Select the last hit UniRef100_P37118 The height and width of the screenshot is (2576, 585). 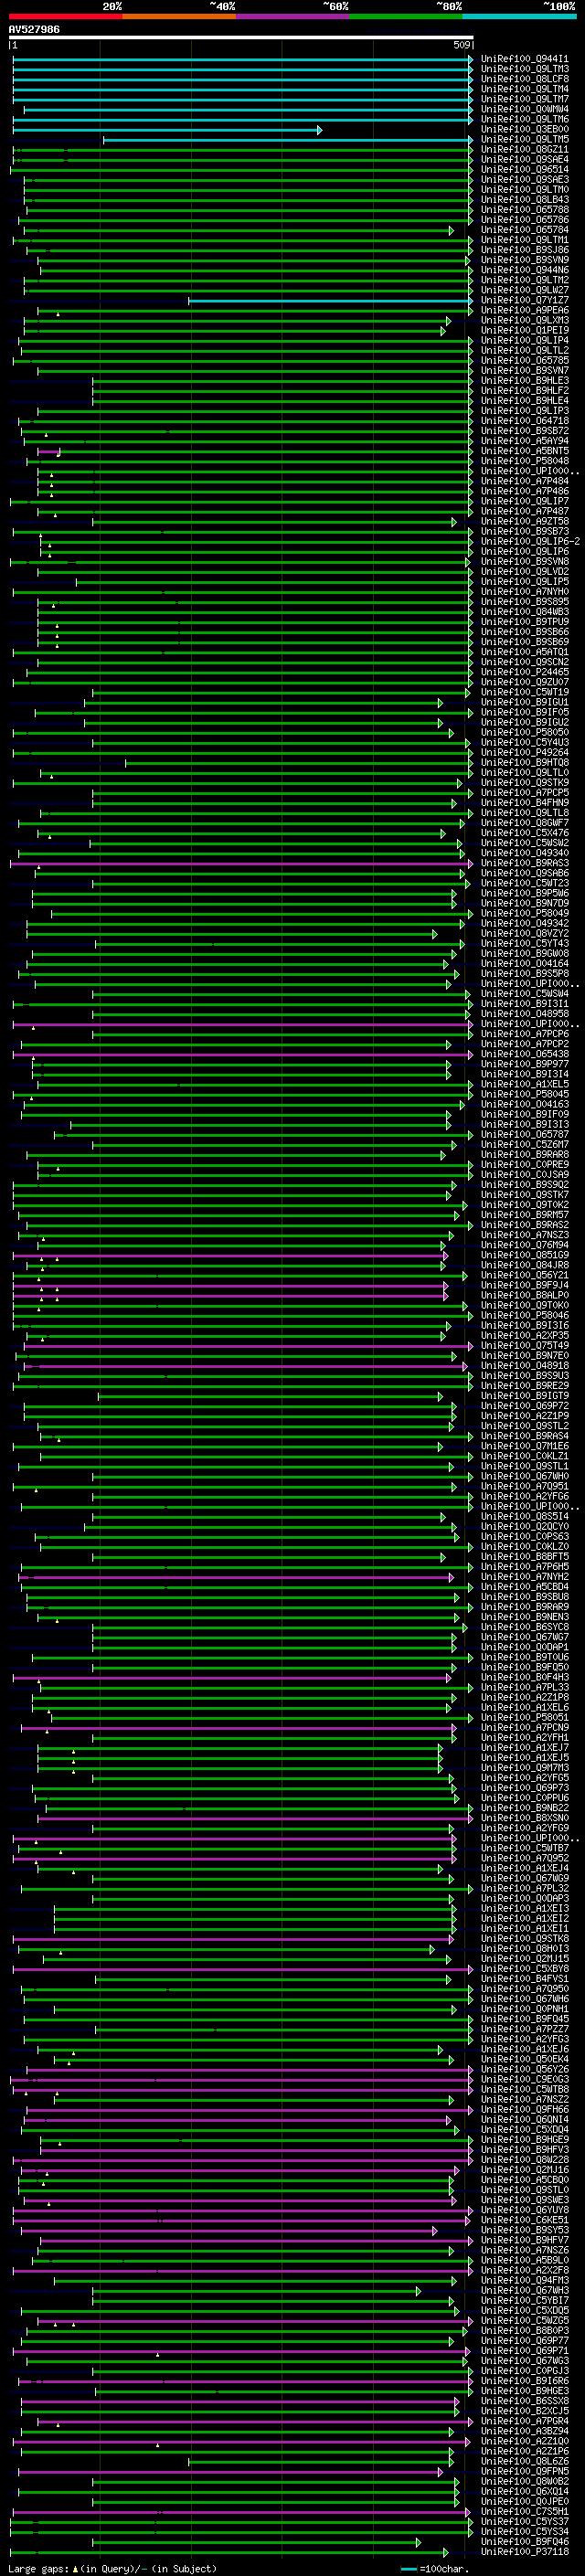(524, 2552)
